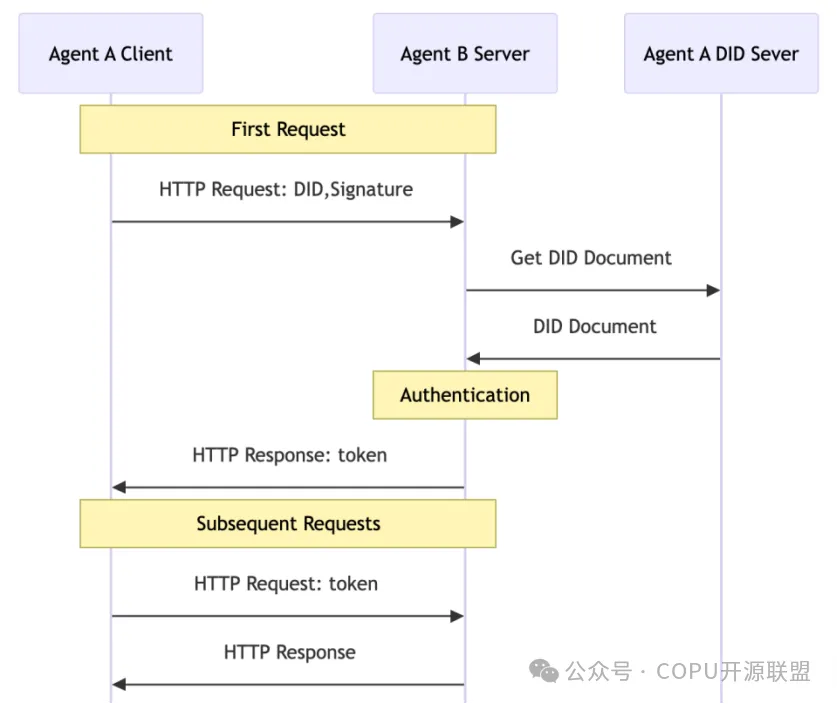Click the final 'HTTP Response' label
Viewport: 837px width, 704px height.
pyautogui.click(x=289, y=653)
